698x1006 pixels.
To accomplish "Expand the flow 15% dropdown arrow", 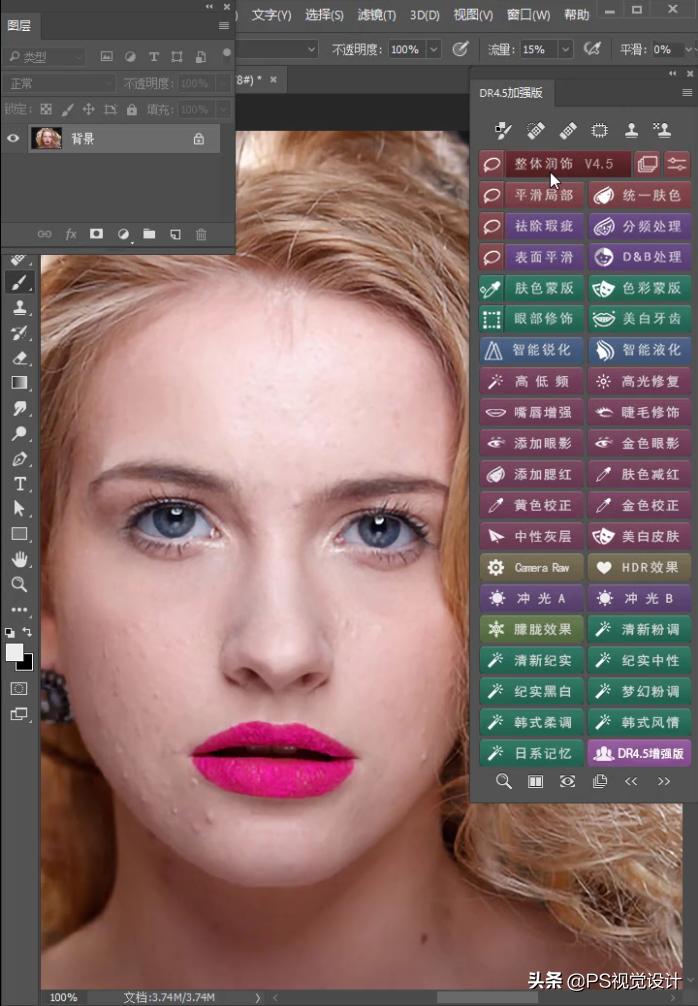I will (565, 49).
